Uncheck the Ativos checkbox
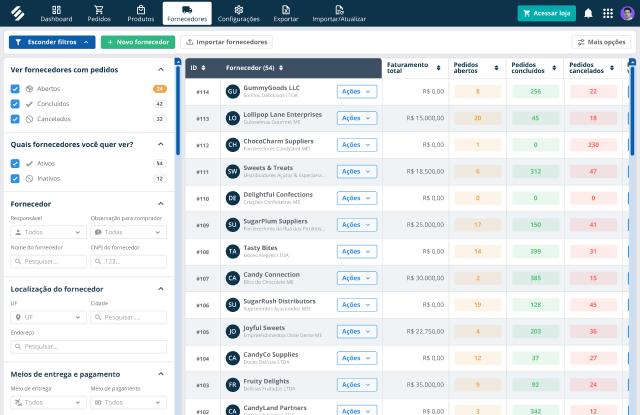 [x=15, y=163]
